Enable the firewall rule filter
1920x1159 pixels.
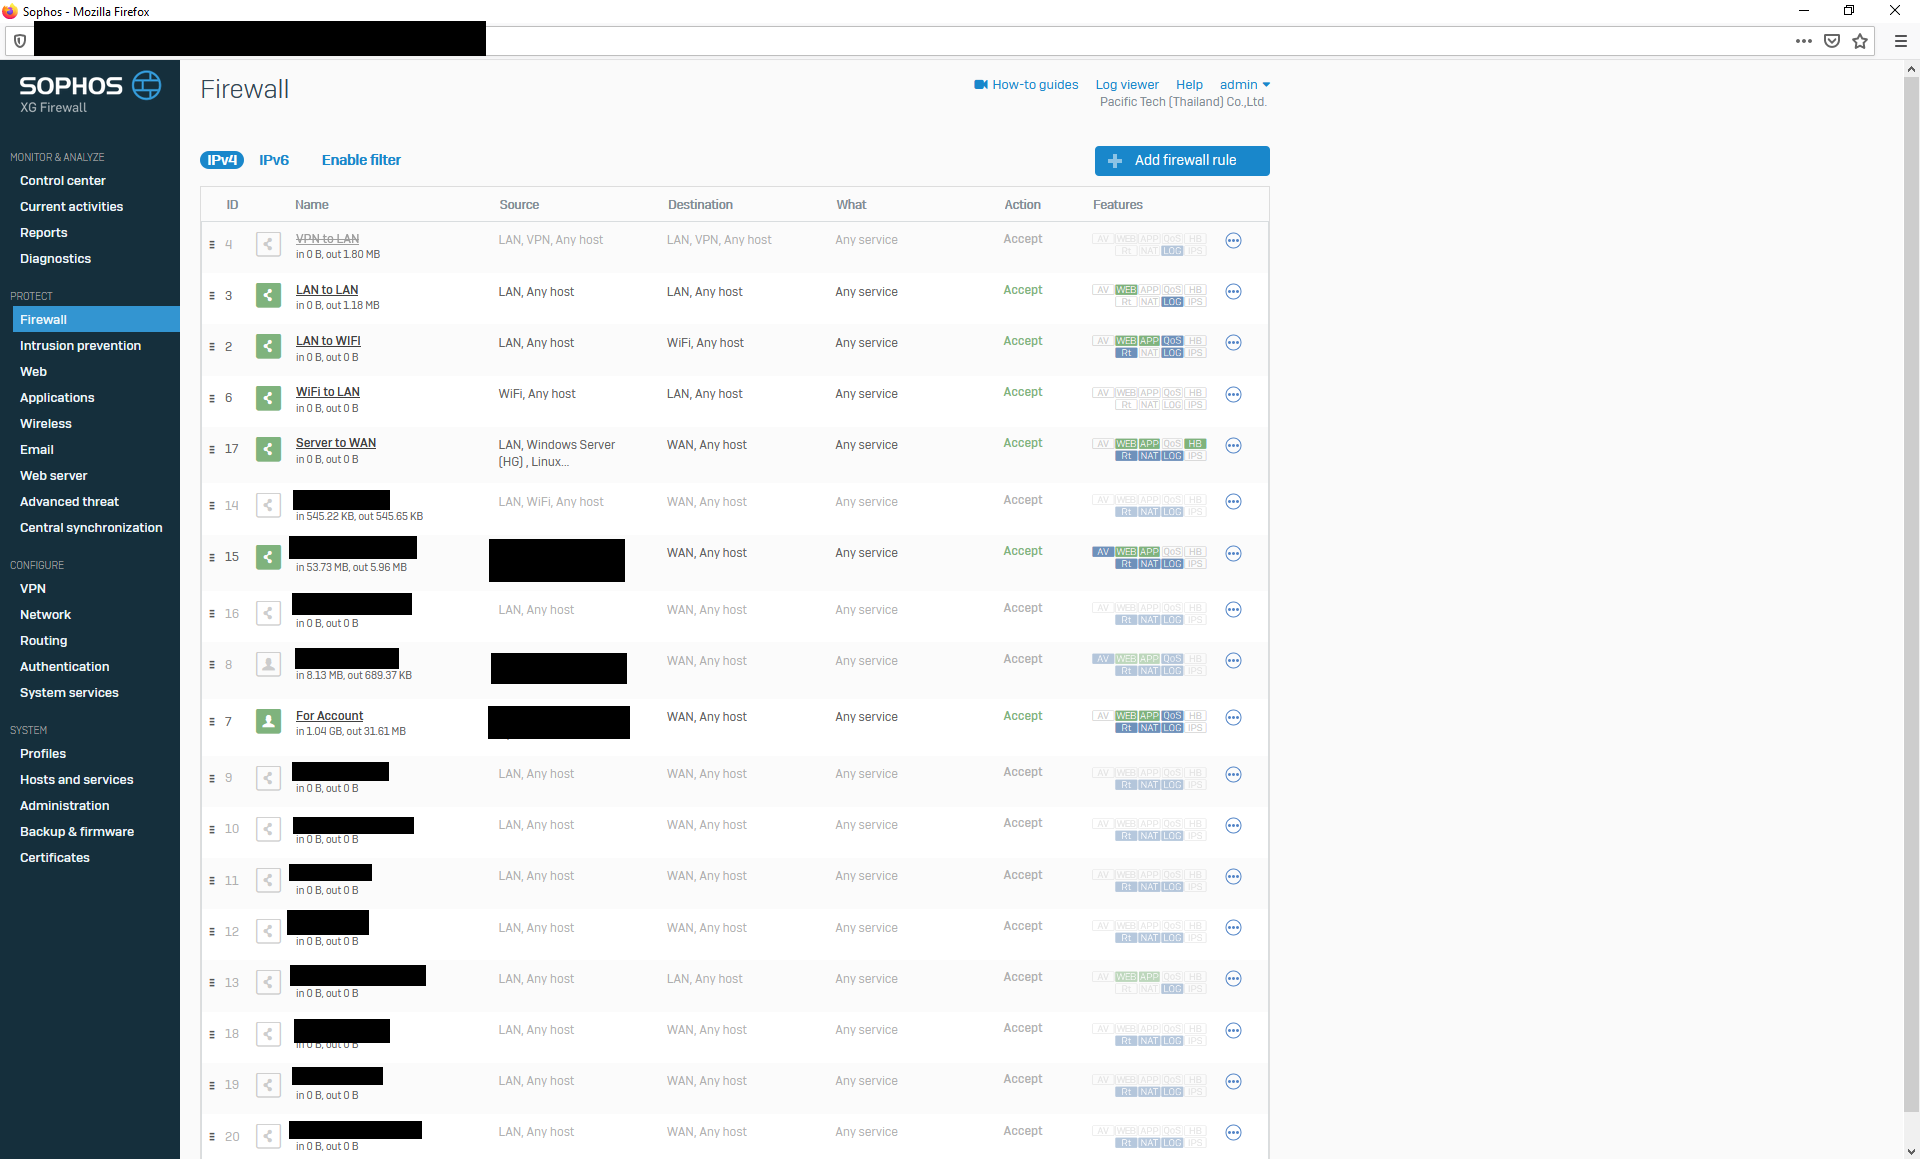tap(361, 160)
